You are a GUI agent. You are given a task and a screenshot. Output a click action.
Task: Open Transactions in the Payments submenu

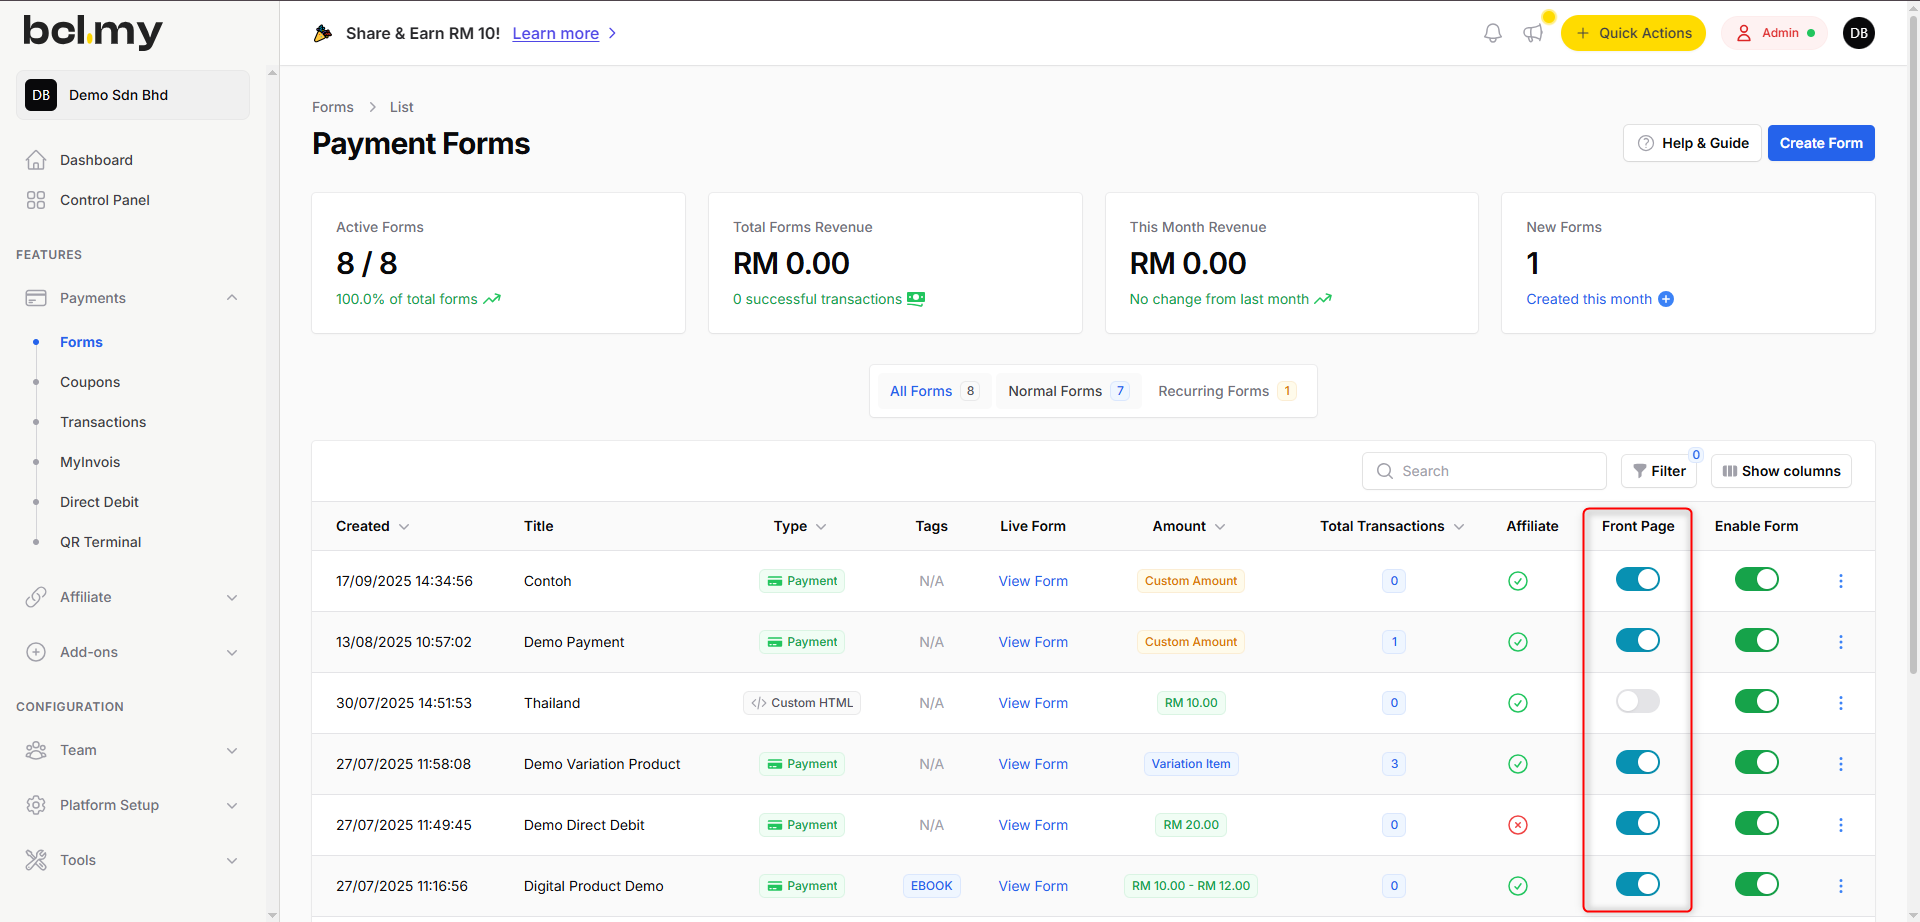pos(103,422)
